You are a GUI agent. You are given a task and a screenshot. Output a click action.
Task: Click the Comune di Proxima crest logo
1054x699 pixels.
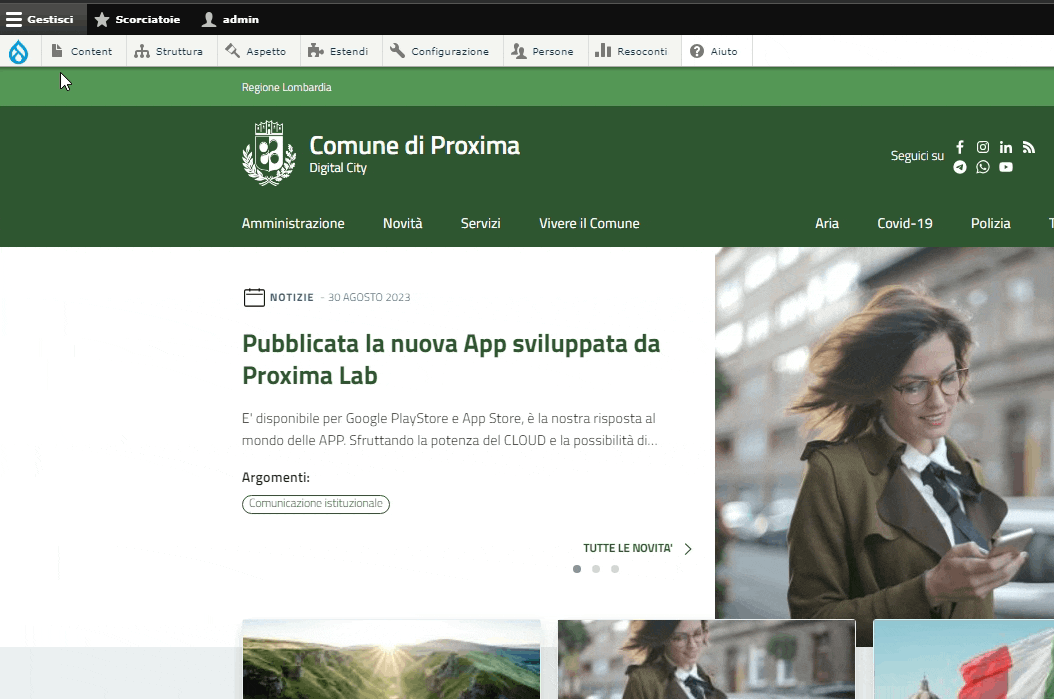coord(269,154)
